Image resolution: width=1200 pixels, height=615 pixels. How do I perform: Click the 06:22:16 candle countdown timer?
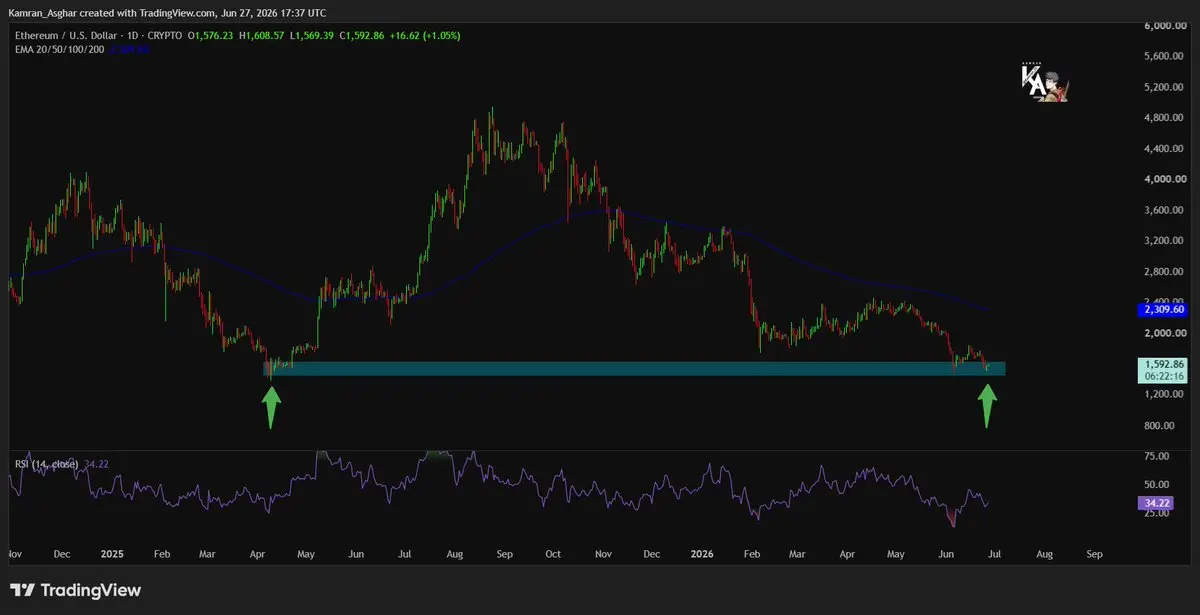tap(1162, 377)
